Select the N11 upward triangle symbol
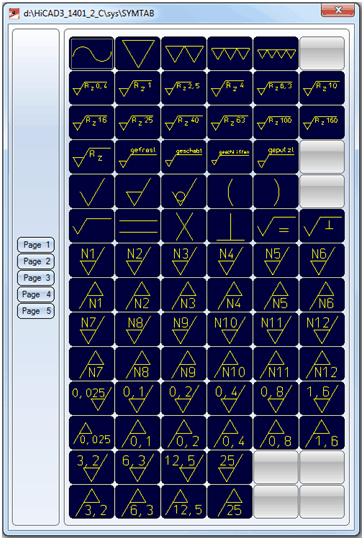Image resolution: width=363 pixels, height=538 pixels. 276,364
